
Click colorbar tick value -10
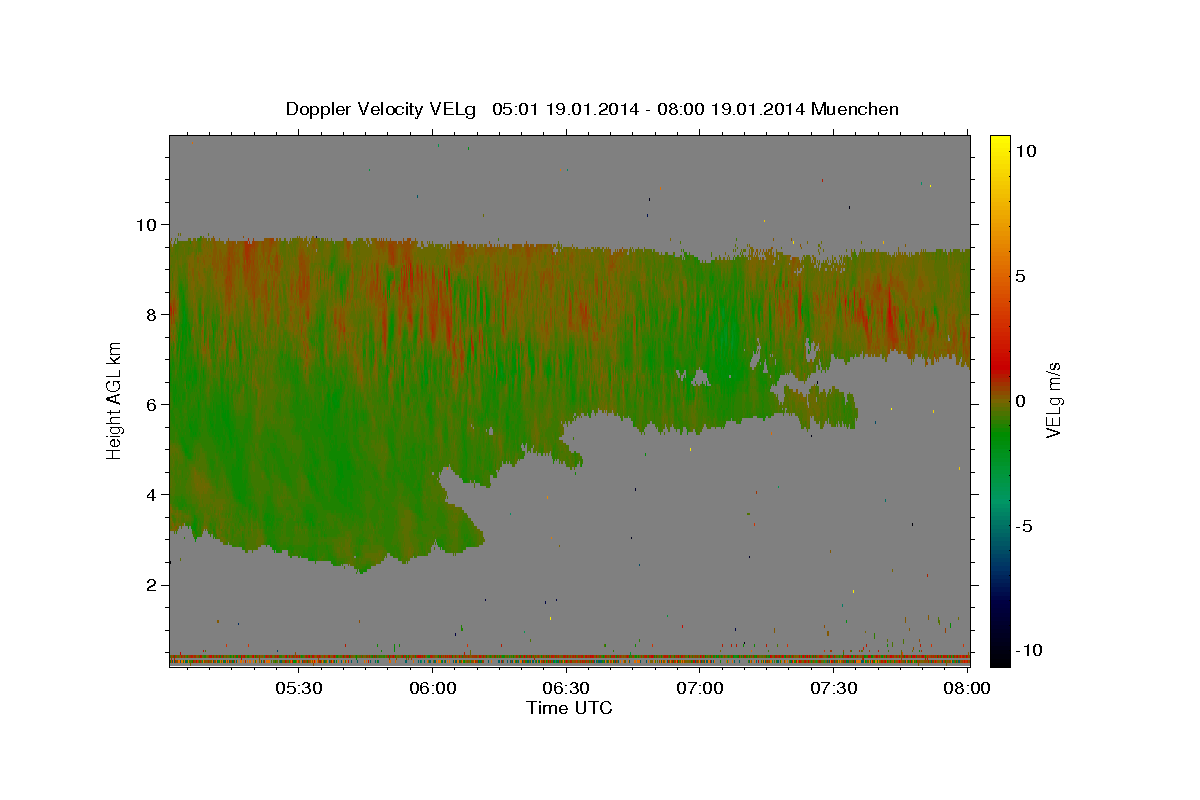pyautogui.click(x=1027, y=650)
